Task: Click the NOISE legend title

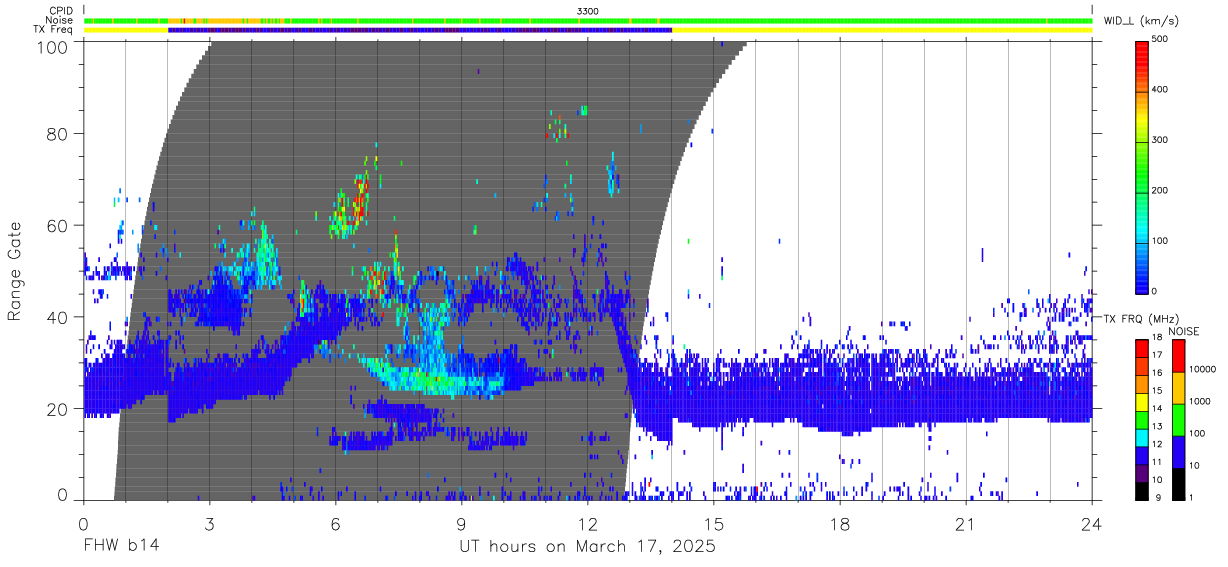Action: [1186, 331]
